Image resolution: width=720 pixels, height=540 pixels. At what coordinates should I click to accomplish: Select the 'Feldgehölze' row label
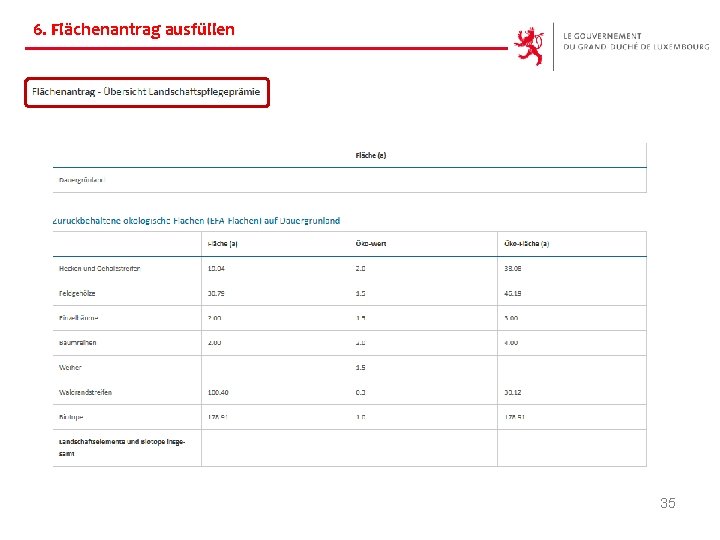pos(77,293)
